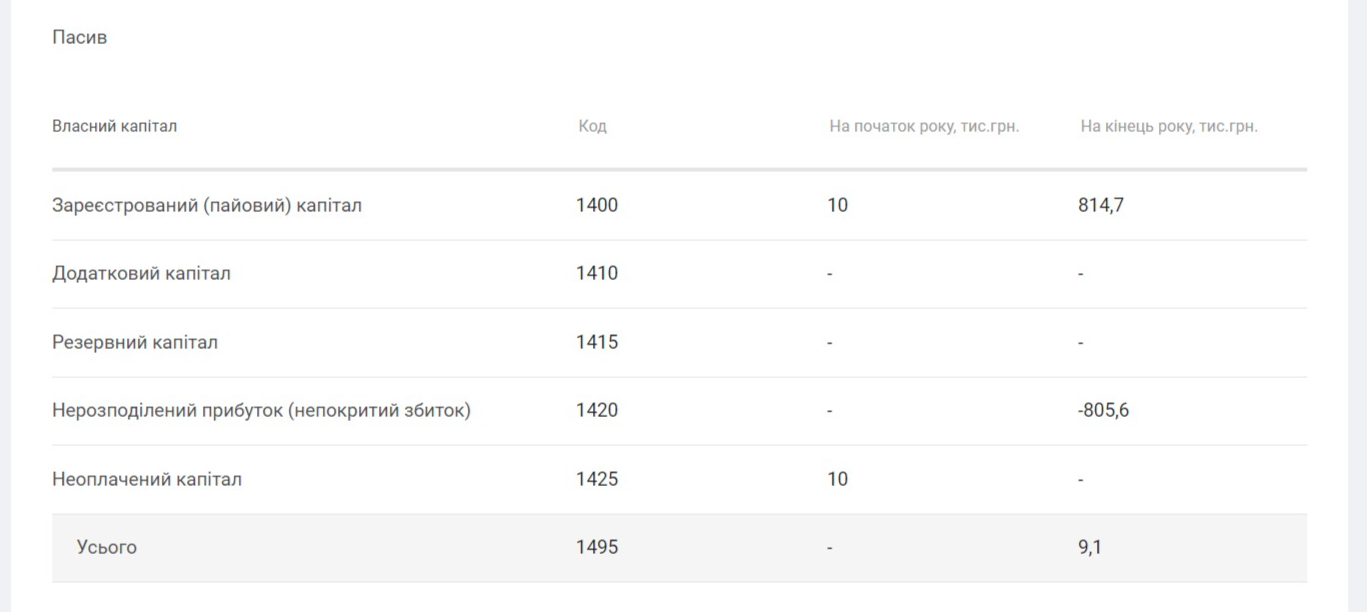Viewport: 1367px width, 612px height.
Task: Click the 9,1 total value
Action: coord(1090,548)
